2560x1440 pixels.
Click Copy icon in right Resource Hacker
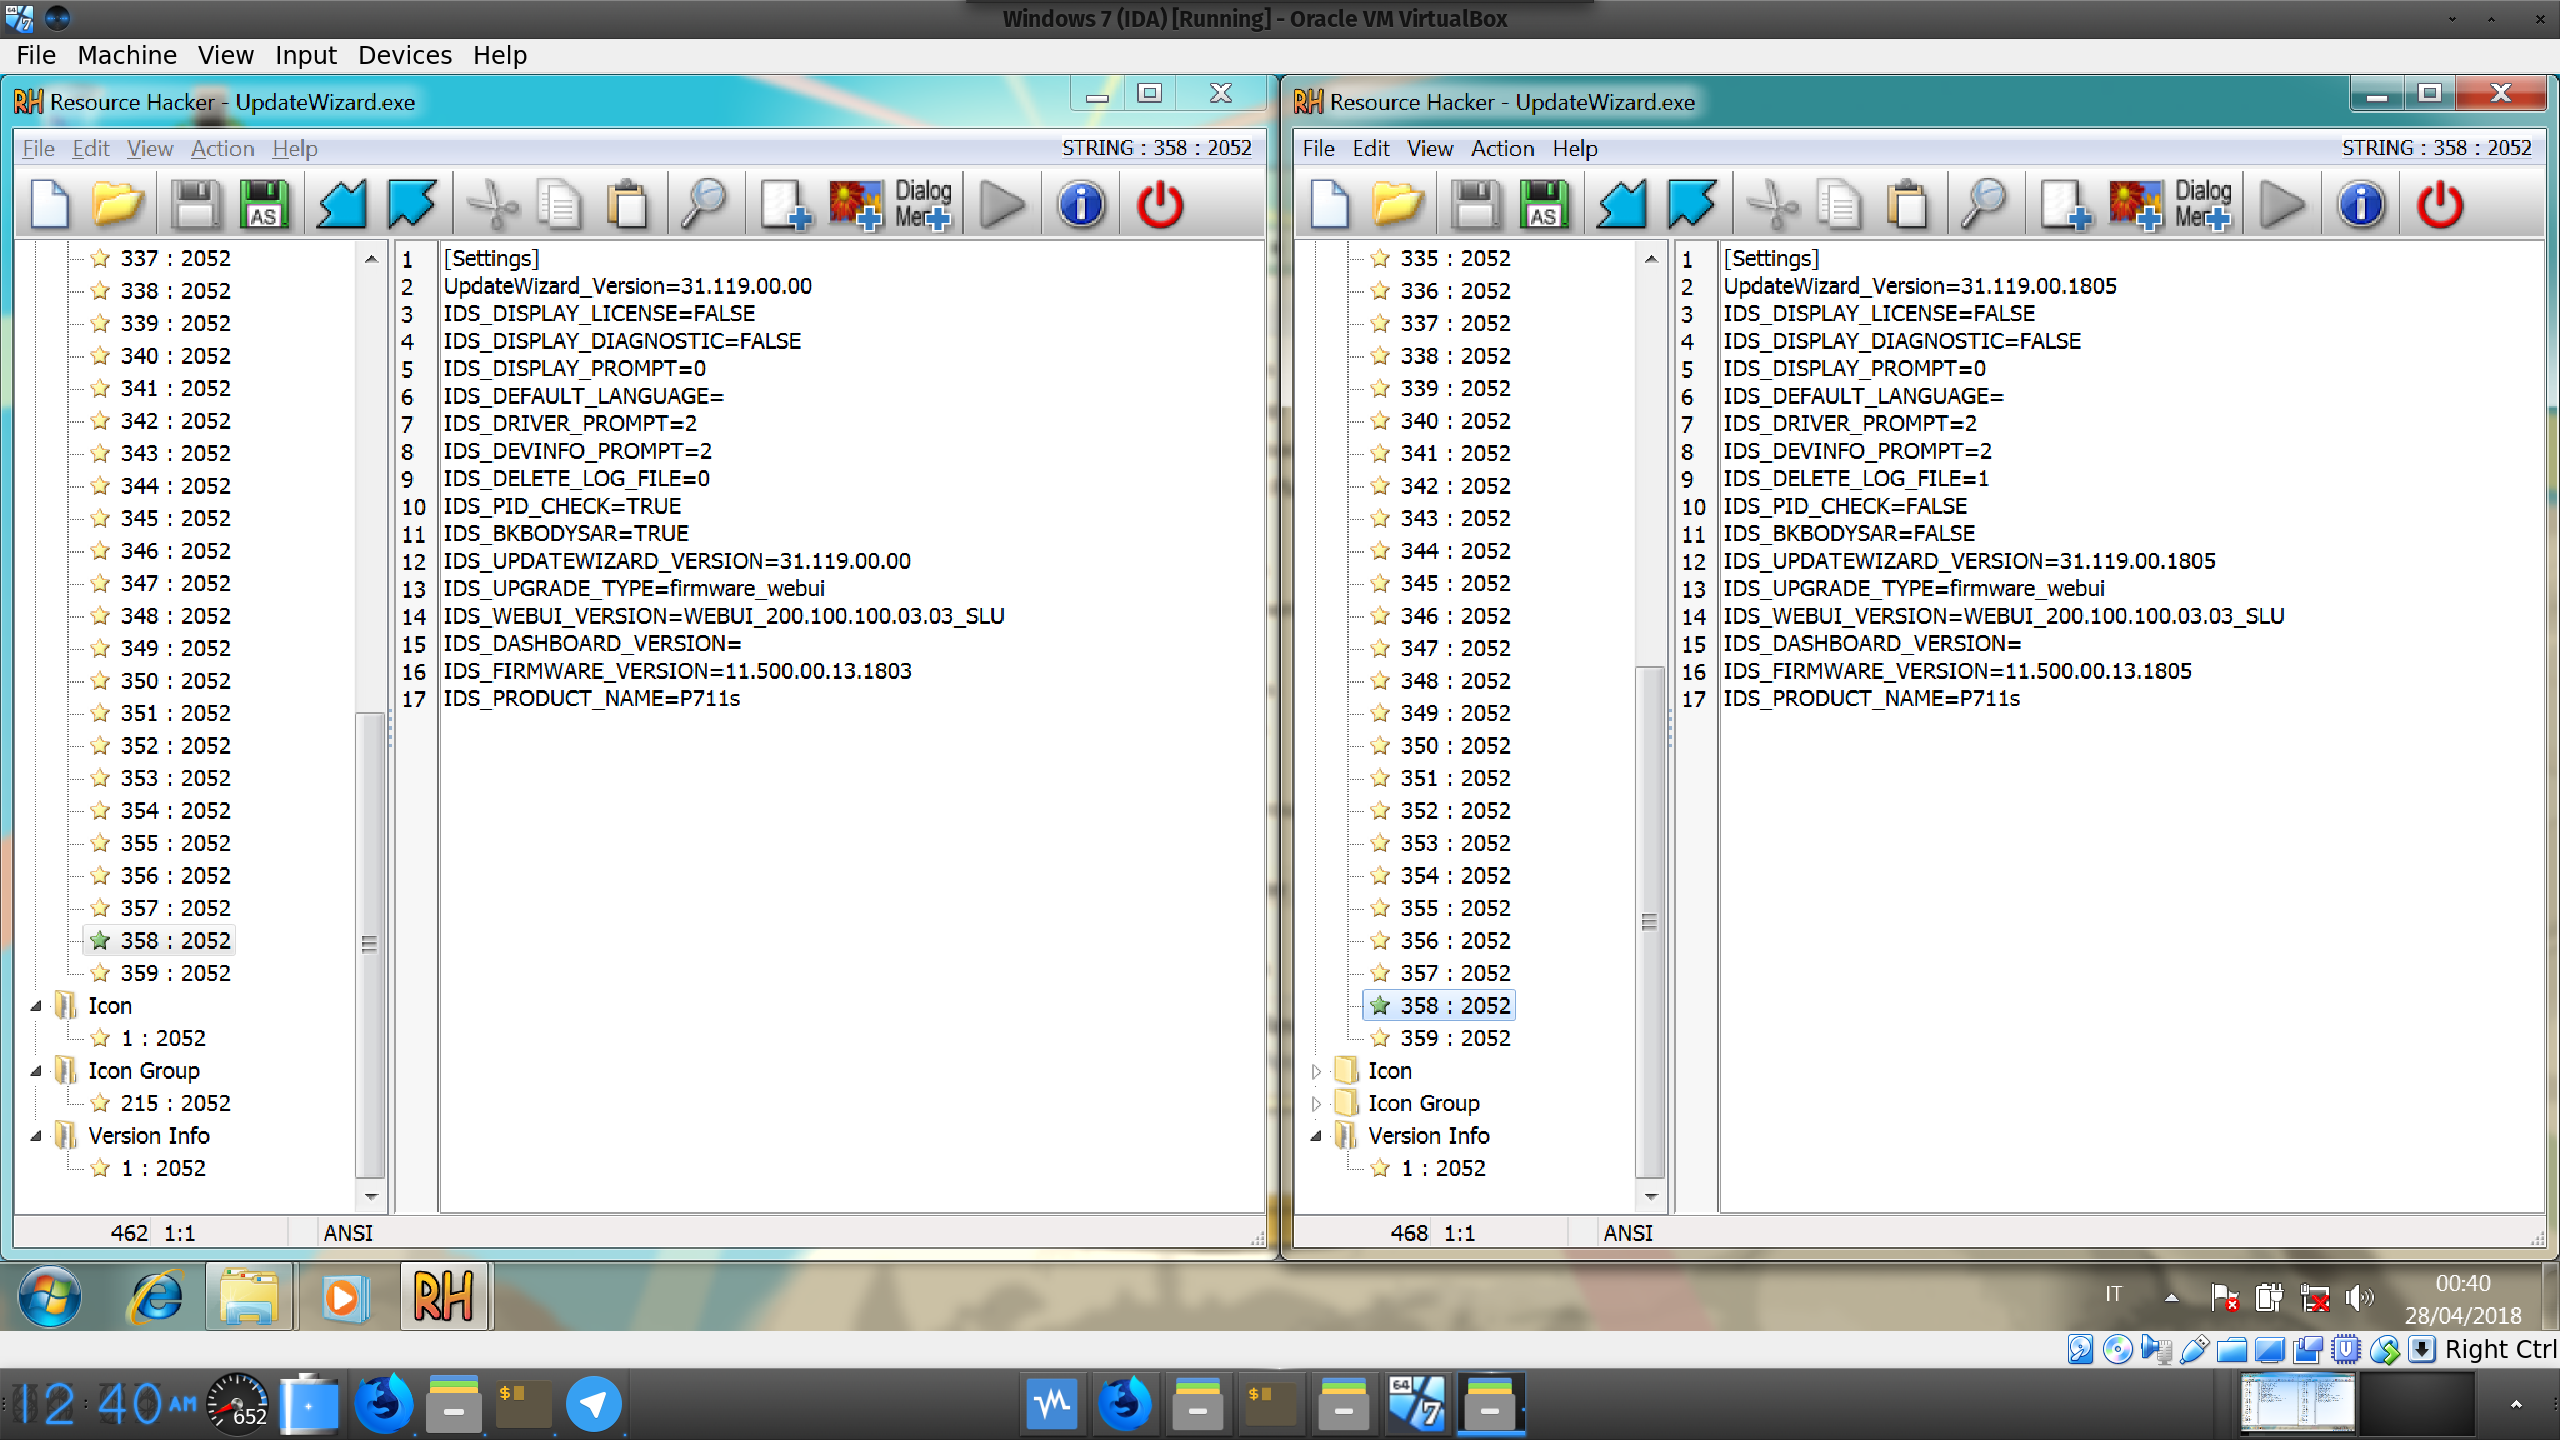tap(1839, 204)
